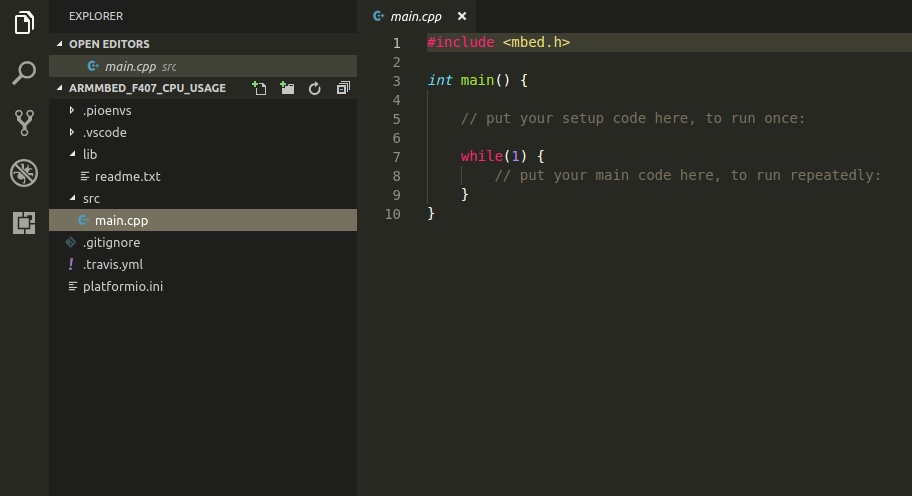
Task: Collapse the lib folder arrow
Action: click(x=72, y=154)
